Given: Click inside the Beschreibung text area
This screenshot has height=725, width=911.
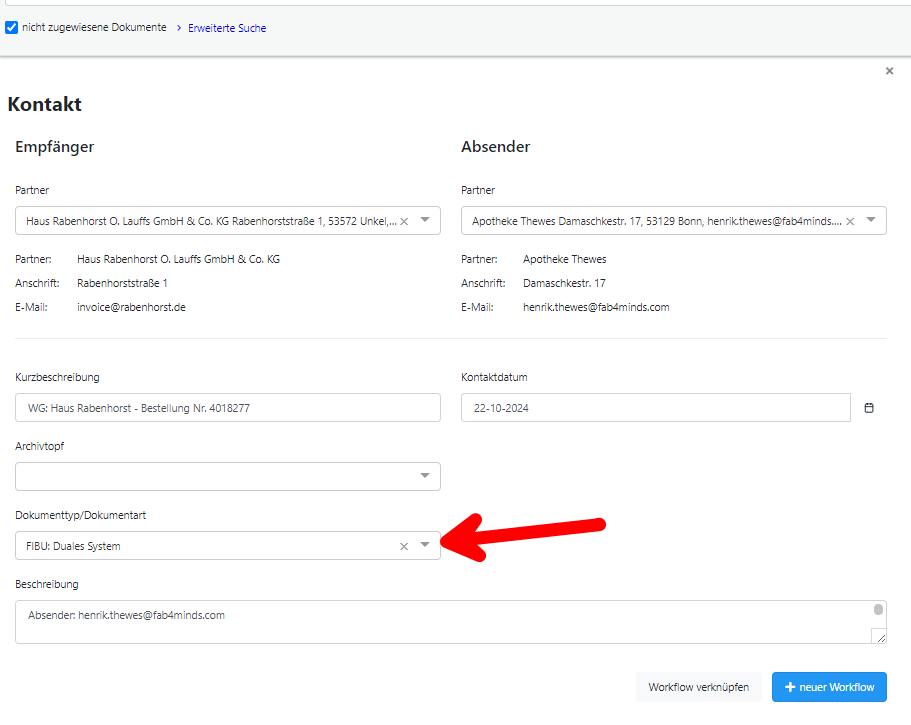Looking at the screenshot, I should [440, 622].
